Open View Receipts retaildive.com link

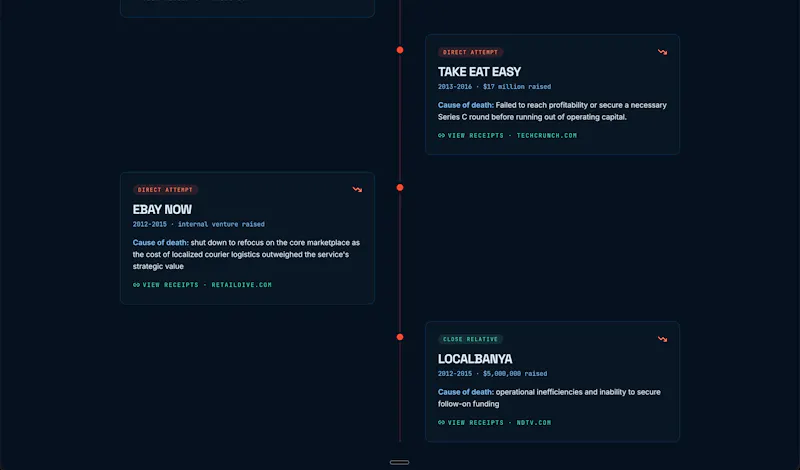click(202, 285)
